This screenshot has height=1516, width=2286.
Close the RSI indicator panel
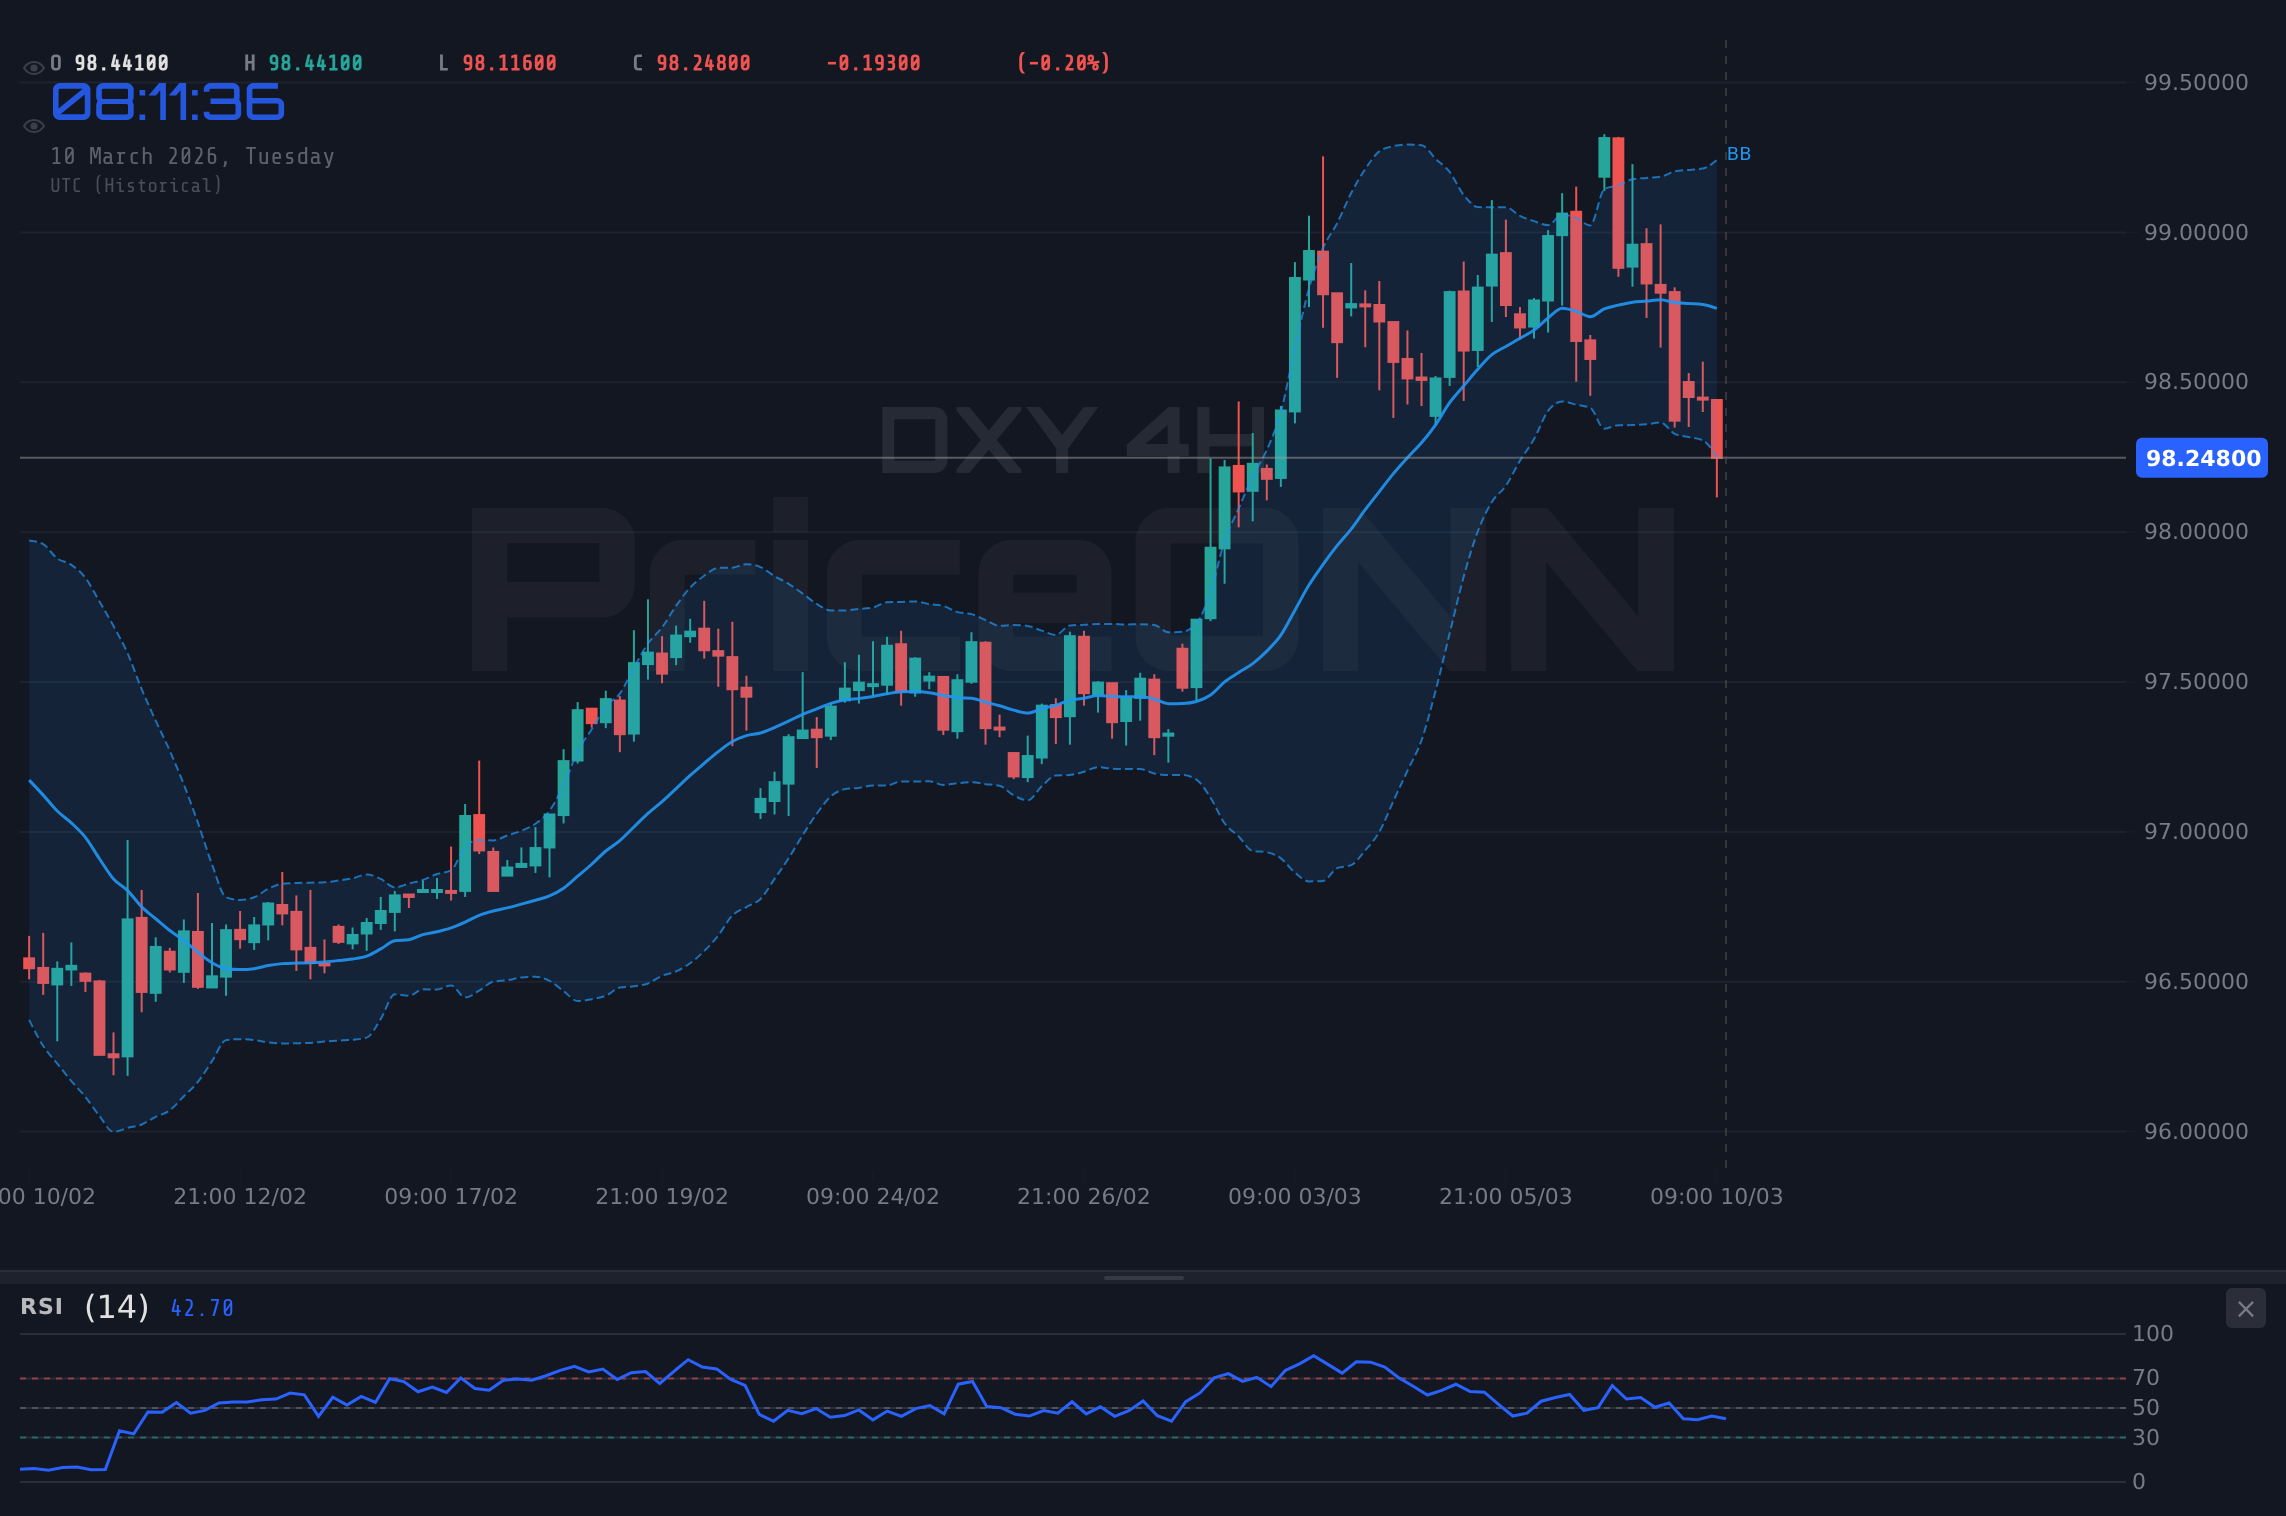pyautogui.click(x=2245, y=1309)
